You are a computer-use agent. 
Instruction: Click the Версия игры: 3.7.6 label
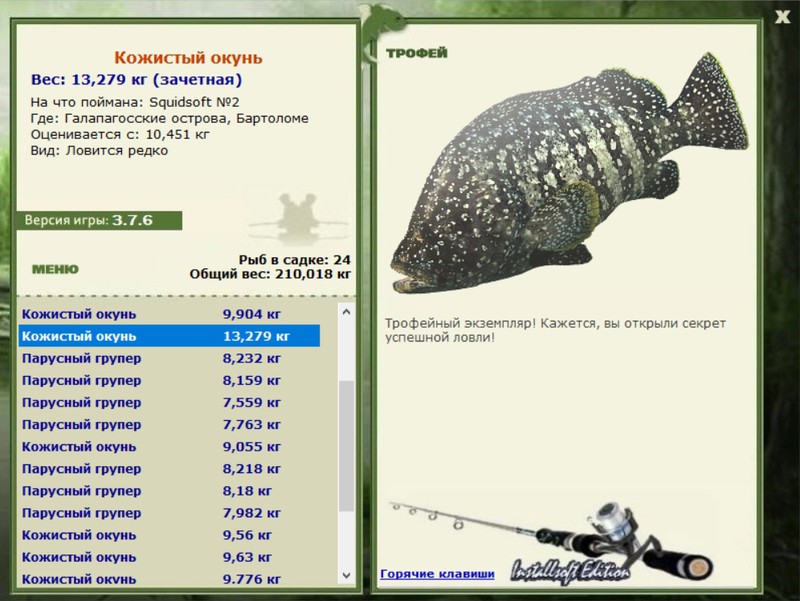point(99,220)
